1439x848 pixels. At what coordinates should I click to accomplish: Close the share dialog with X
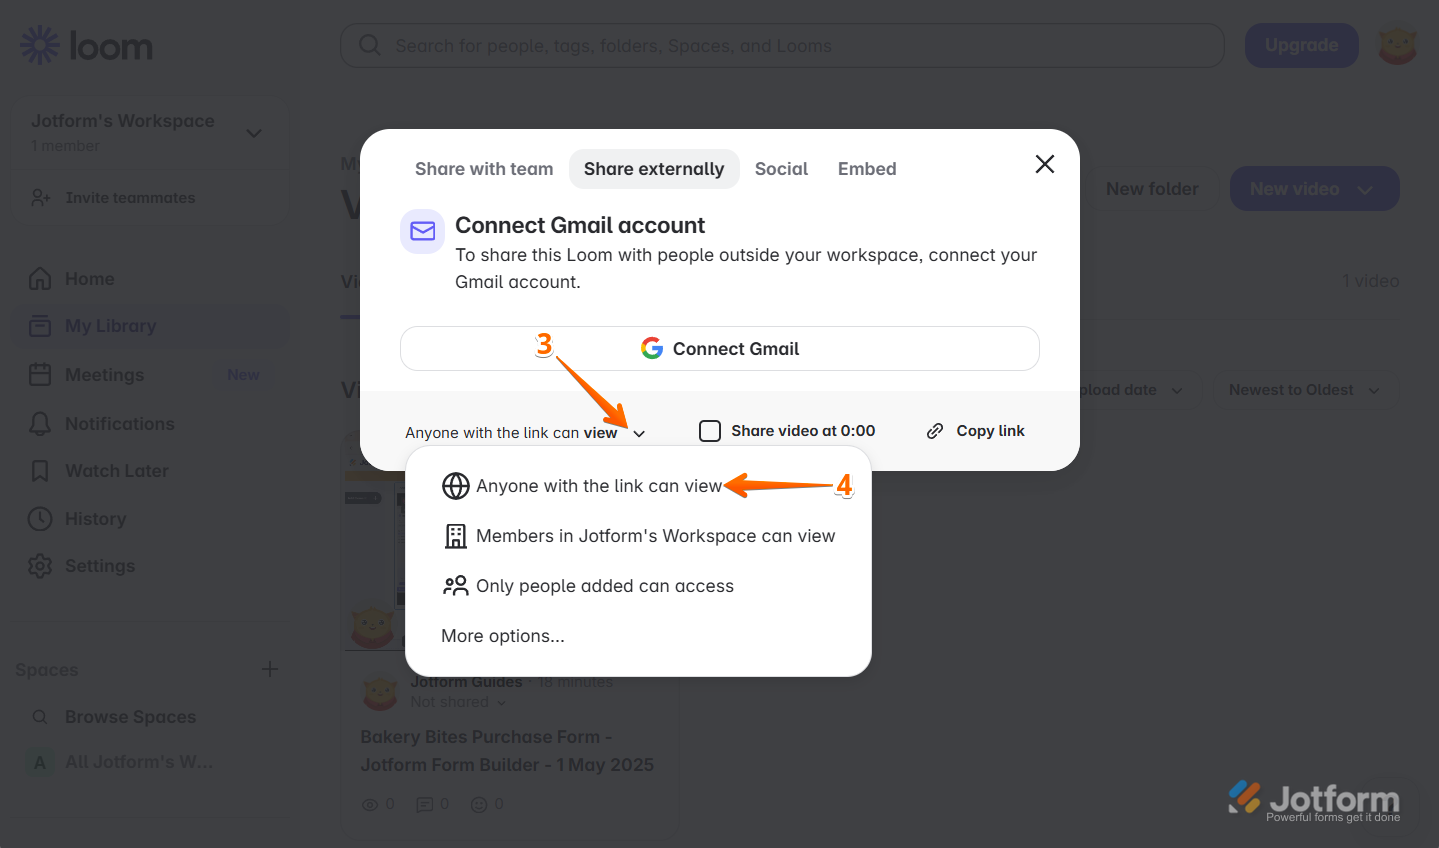[1045, 164]
